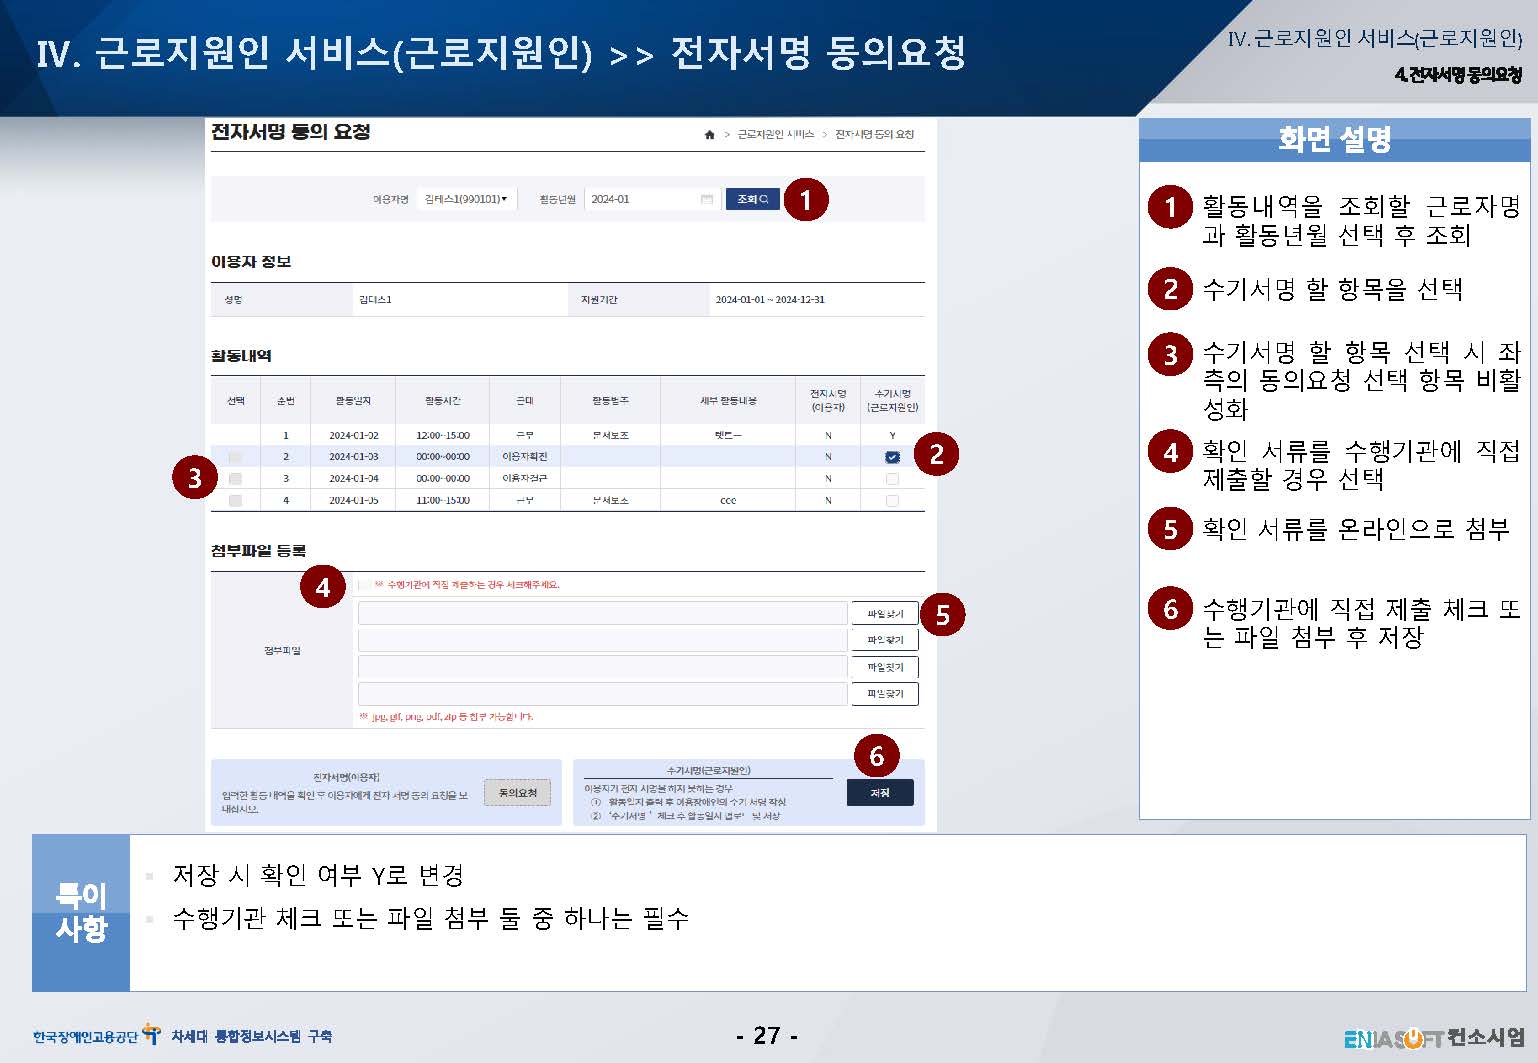Click callout marker number 1

point(805,200)
